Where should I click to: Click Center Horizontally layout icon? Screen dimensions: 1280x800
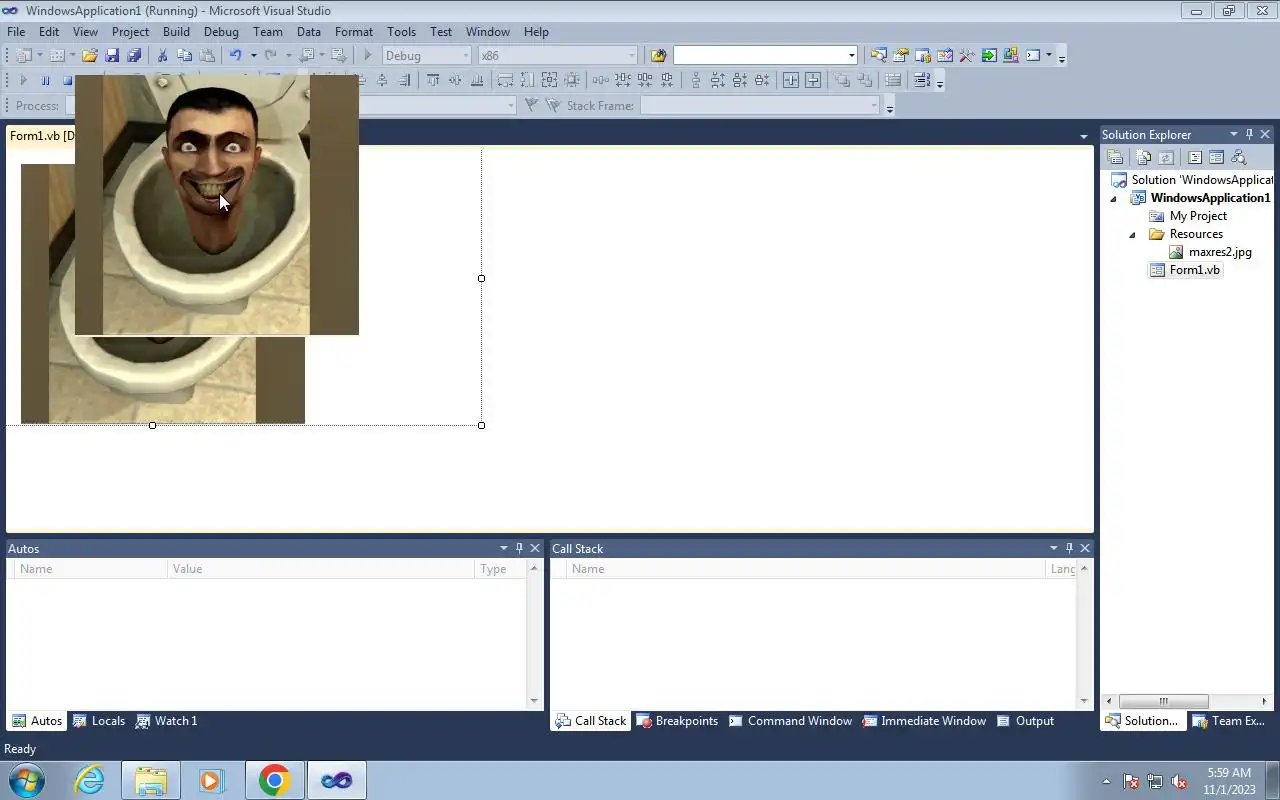pyautogui.click(x=791, y=81)
